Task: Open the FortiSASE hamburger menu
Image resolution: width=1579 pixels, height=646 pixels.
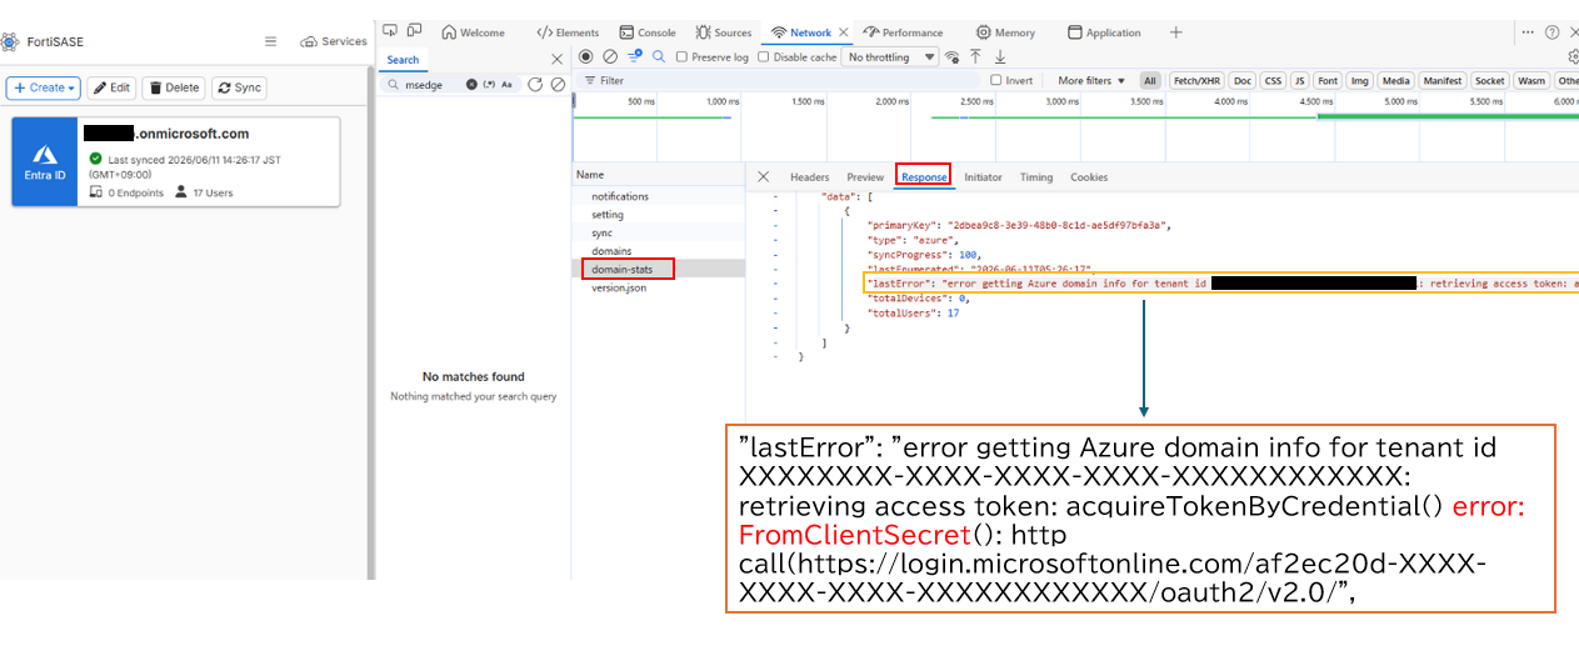Action: click(x=270, y=41)
